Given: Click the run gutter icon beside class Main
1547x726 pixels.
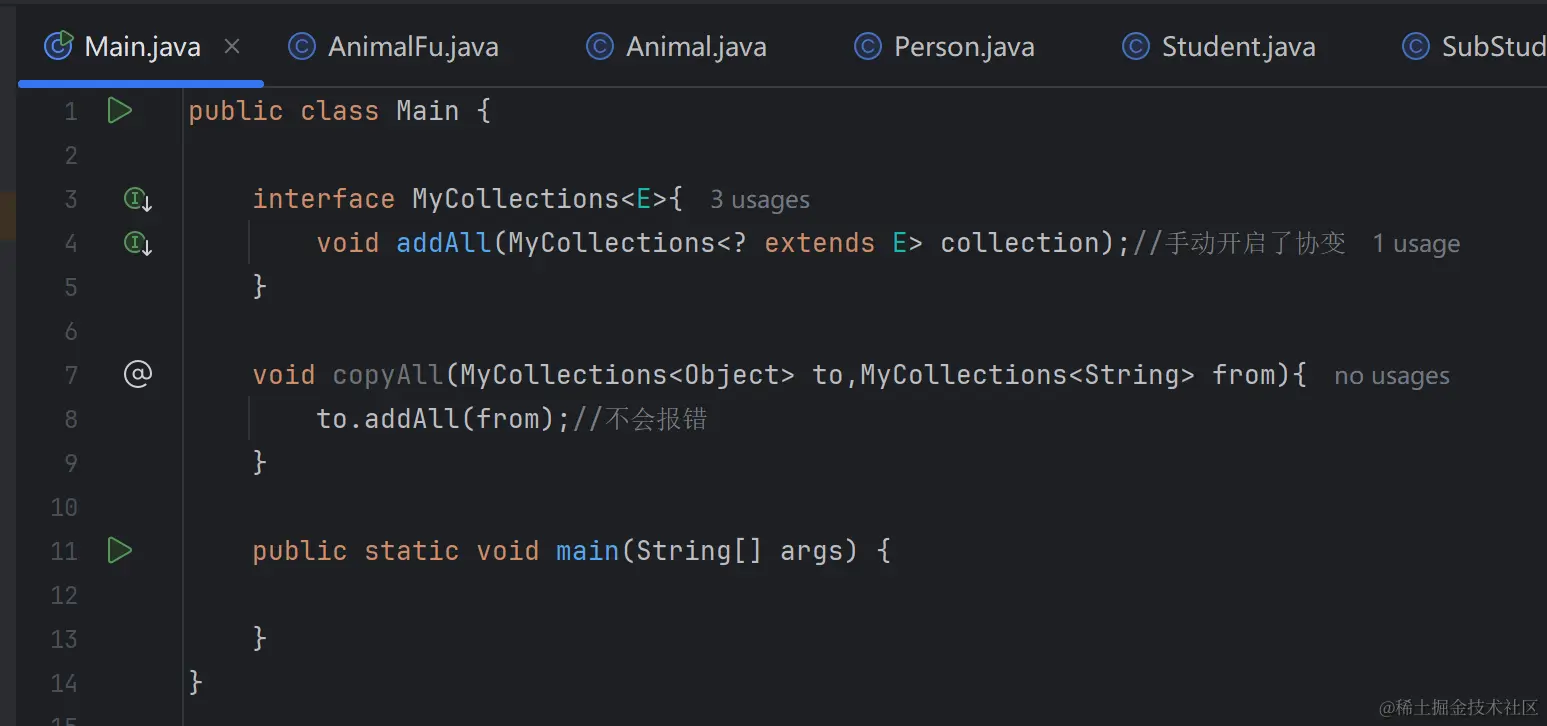Looking at the screenshot, I should coord(120,110).
